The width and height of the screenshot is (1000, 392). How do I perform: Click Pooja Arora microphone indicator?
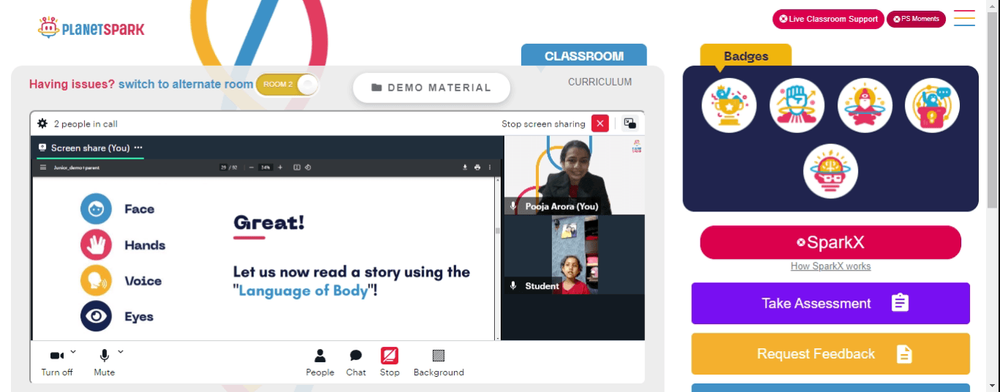click(513, 207)
